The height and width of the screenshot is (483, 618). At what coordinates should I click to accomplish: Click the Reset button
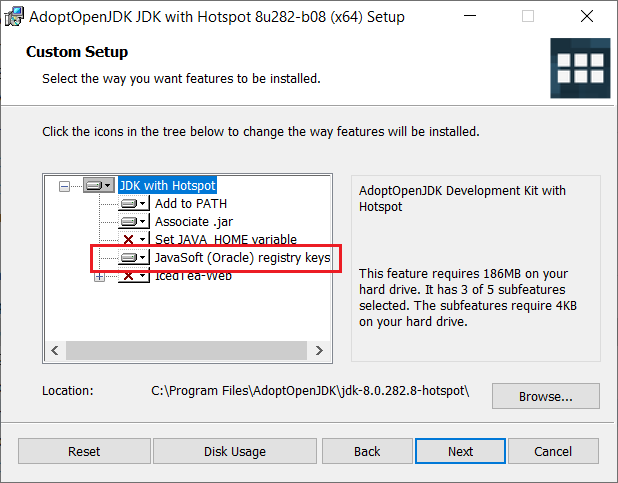84,451
